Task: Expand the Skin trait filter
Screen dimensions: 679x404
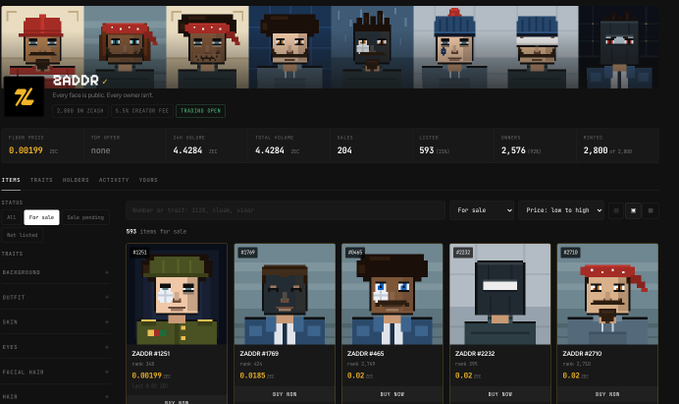Action: pyautogui.click(x=55, y=322)
